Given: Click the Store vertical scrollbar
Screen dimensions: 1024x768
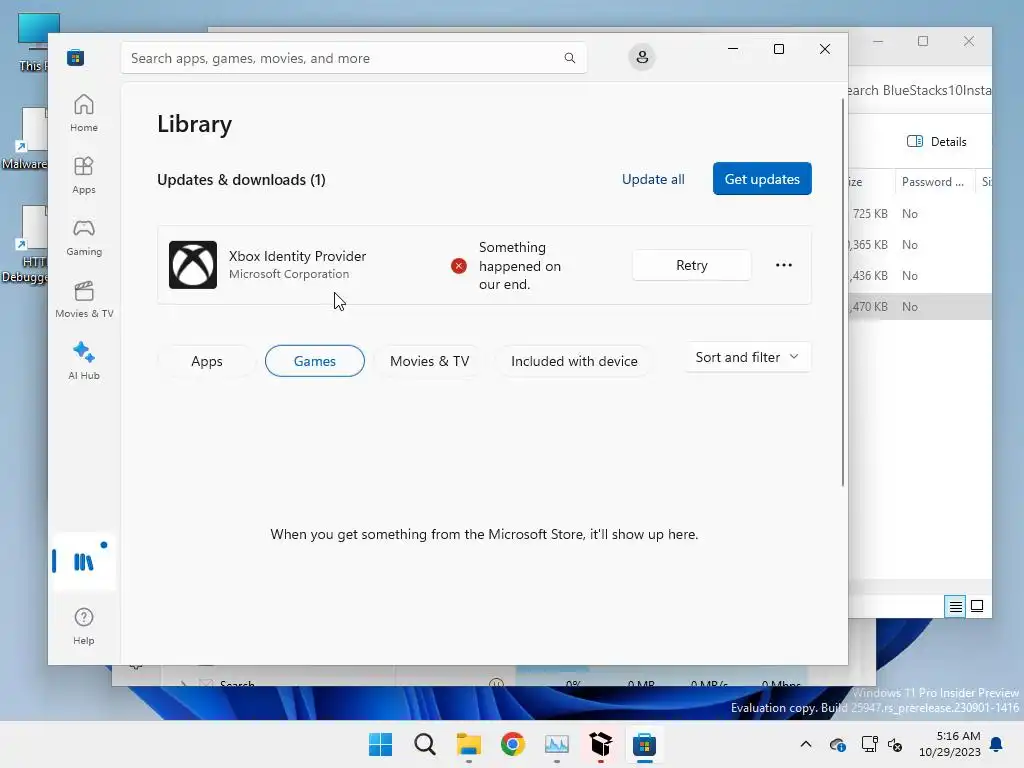Looking at the screenshot, I should tap(842, 292).
